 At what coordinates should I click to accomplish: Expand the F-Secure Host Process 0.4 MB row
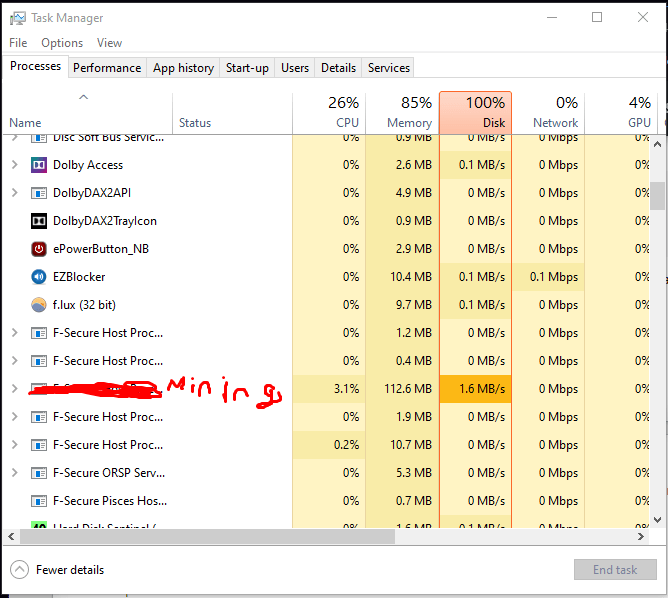point(14,361)
